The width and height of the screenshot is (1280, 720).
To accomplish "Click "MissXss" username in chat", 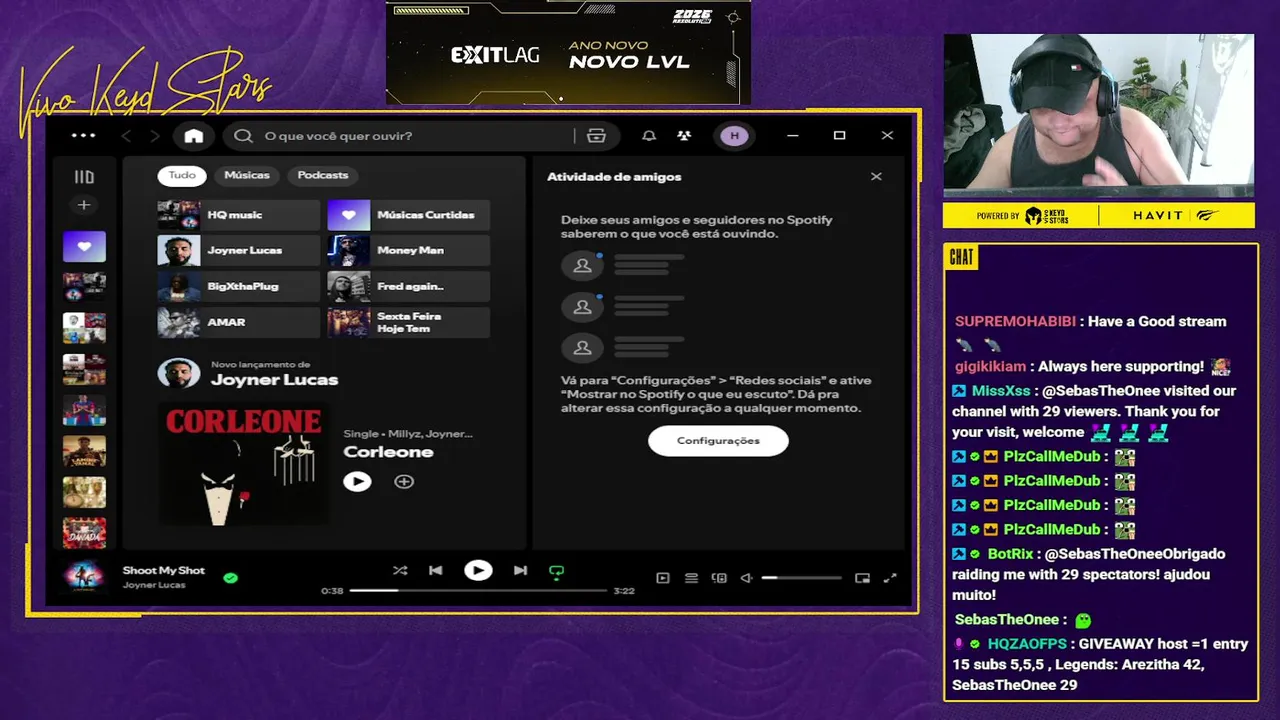I will [1001, 391].
